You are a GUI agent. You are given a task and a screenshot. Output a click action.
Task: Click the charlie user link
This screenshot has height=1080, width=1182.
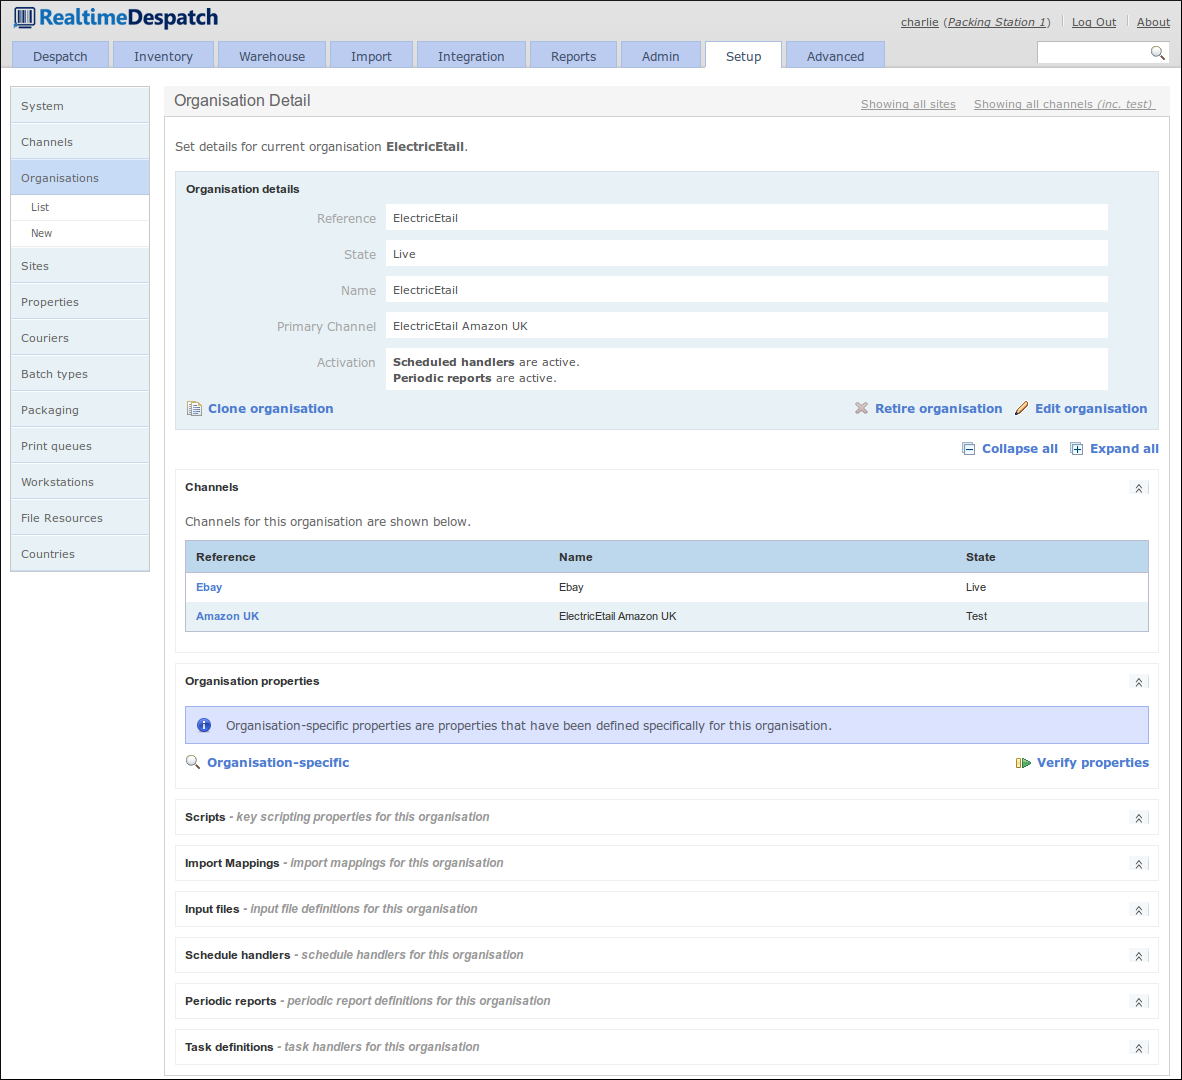[x=920, y=22]
